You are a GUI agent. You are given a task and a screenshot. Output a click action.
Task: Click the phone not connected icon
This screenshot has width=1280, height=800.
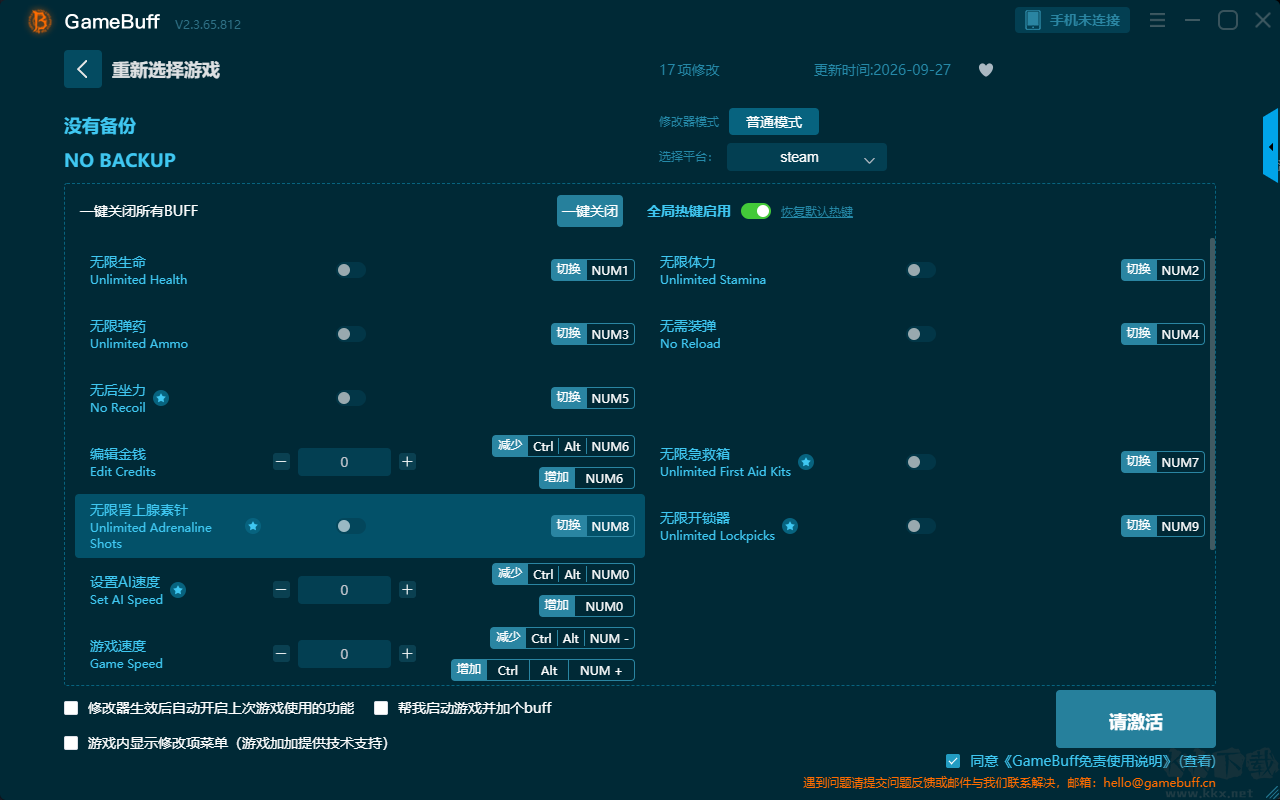[x=1033, y=20]
